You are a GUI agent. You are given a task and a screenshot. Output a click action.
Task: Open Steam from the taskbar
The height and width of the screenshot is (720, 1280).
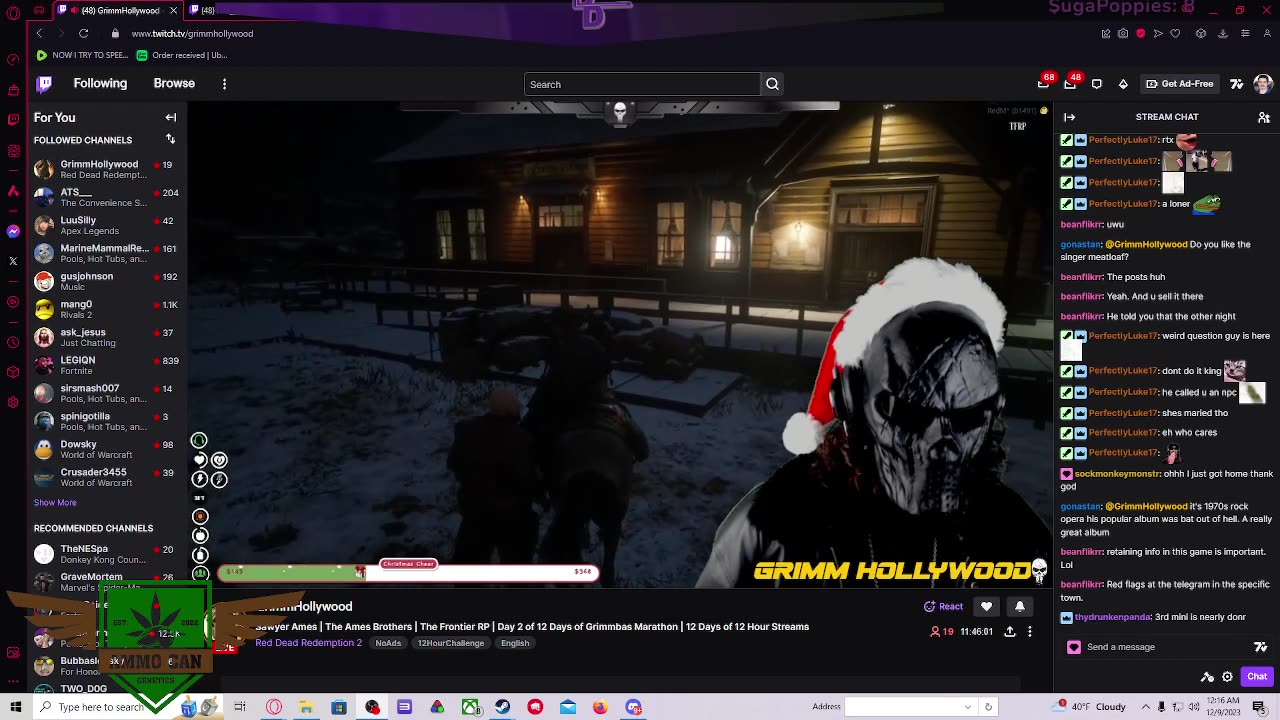point(502,707)
